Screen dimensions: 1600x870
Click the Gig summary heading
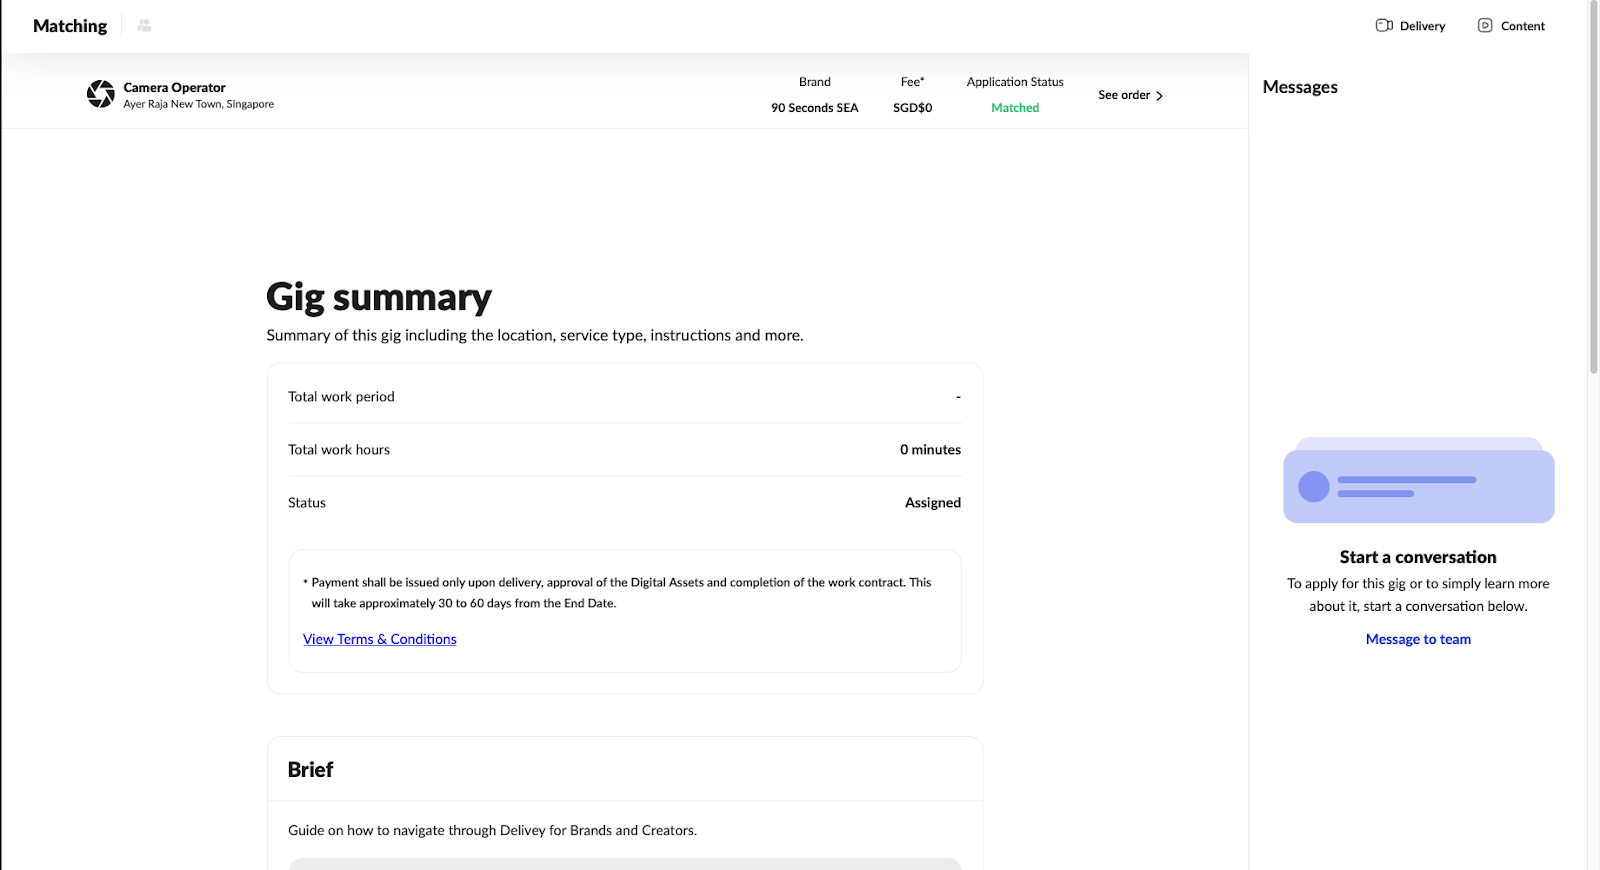pos(379,297)
